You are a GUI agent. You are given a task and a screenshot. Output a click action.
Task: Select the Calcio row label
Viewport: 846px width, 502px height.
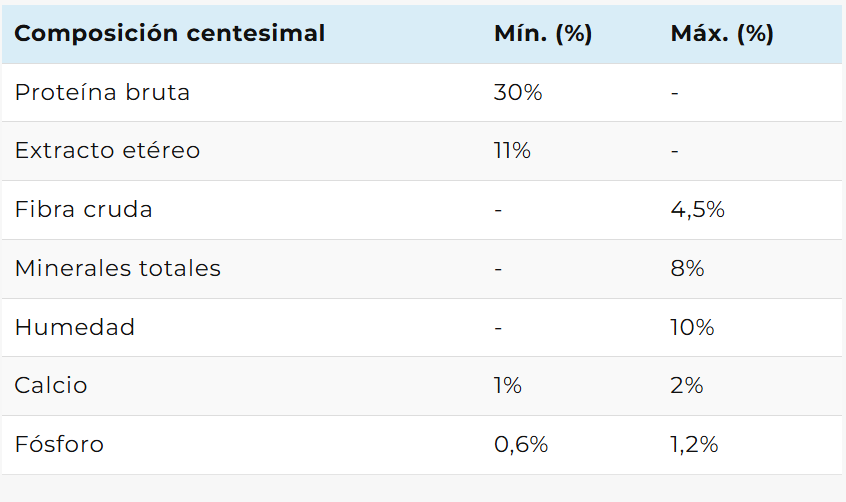[x=51, y=386]
